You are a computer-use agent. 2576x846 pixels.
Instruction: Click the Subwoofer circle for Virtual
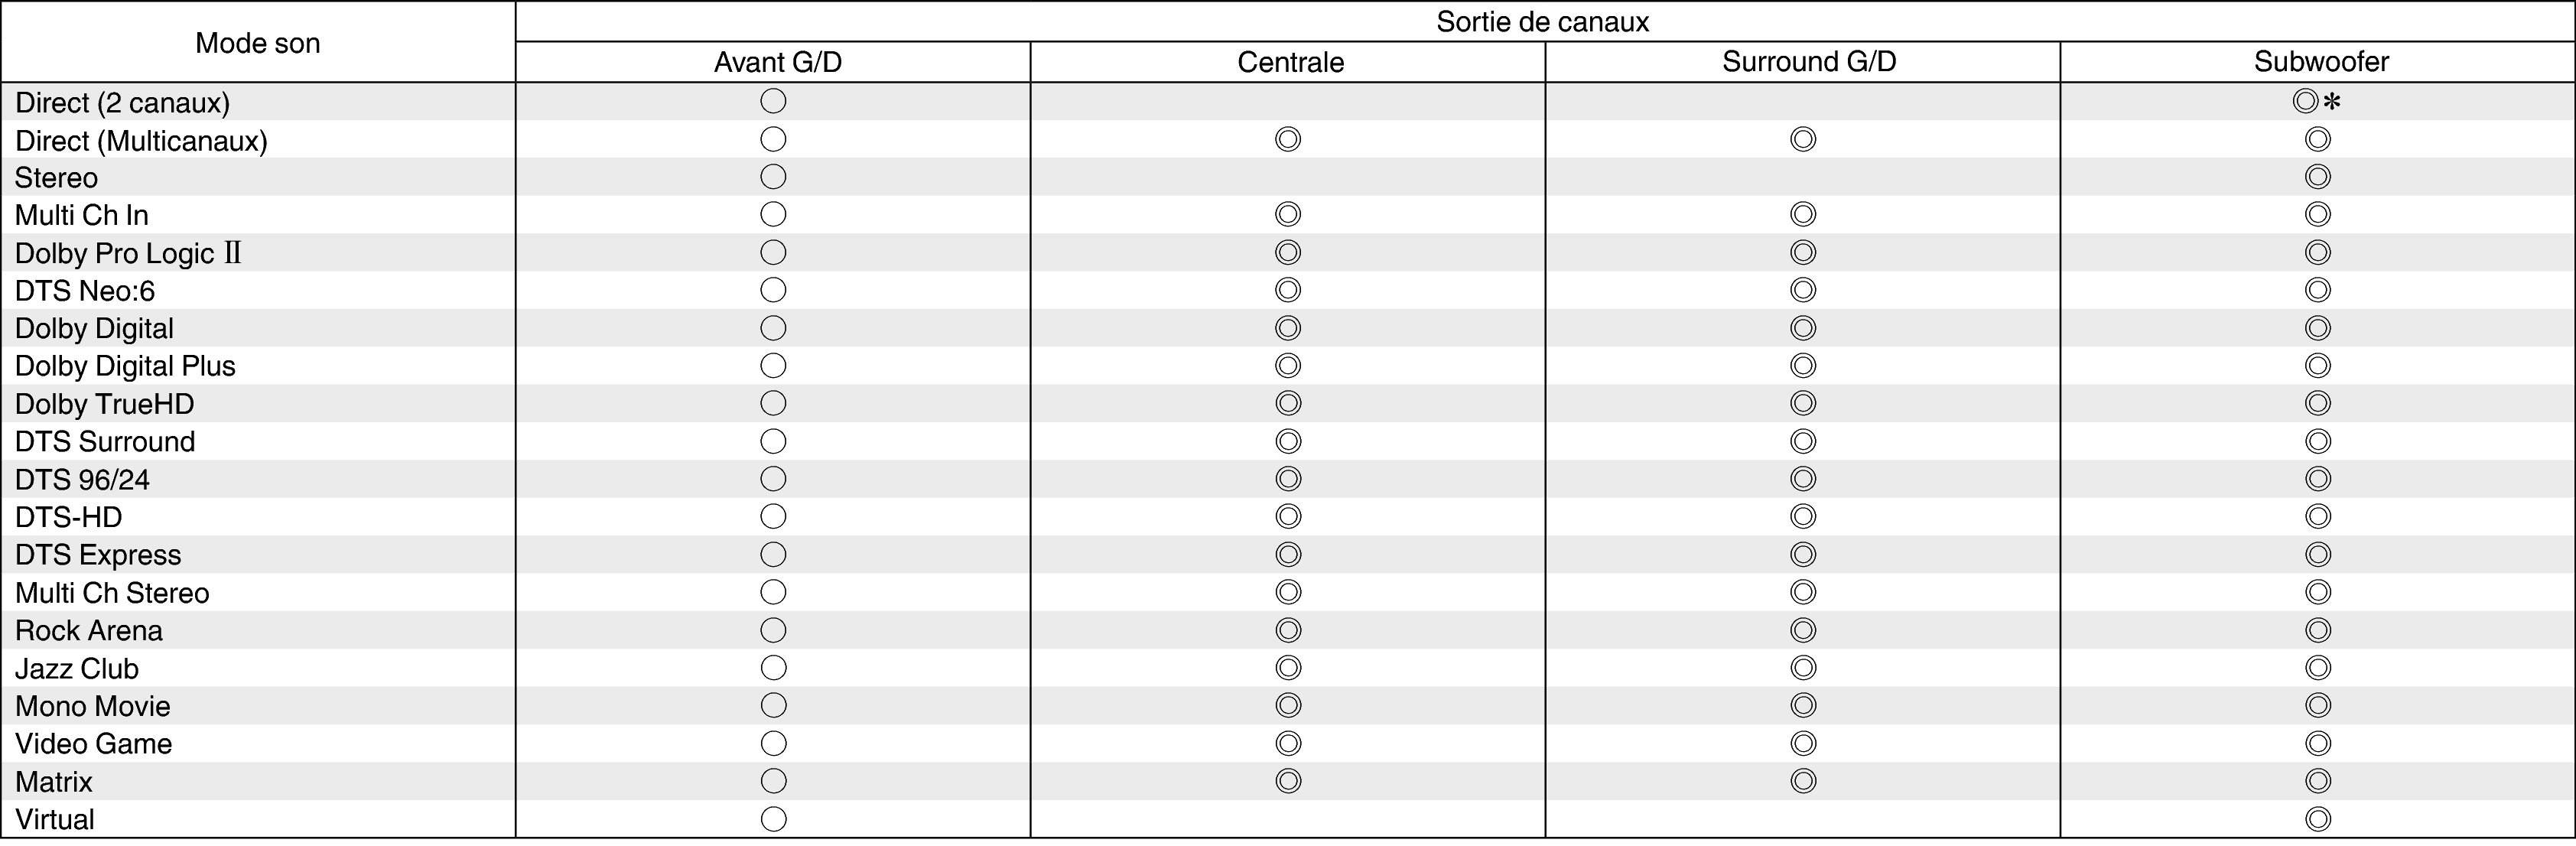coord(2318,819)
